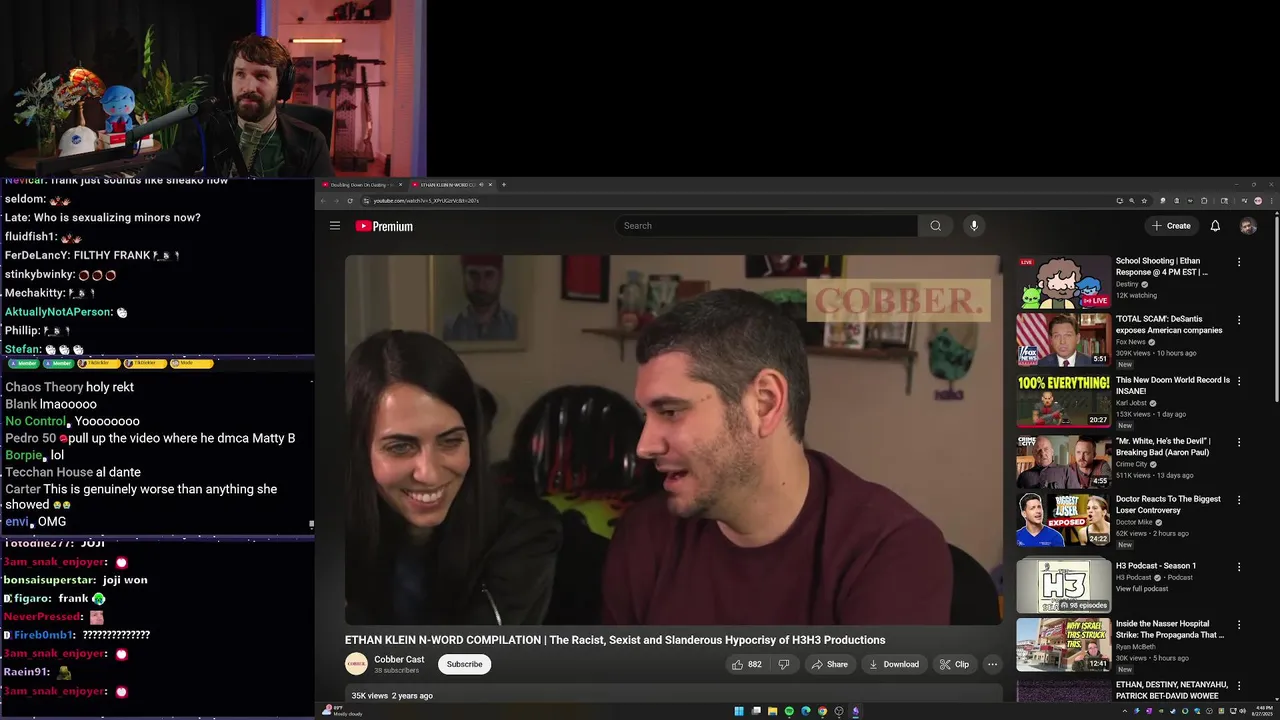
Task: Open options for Nasser Hospital Strike video
Action: [x=1239, y=625]
